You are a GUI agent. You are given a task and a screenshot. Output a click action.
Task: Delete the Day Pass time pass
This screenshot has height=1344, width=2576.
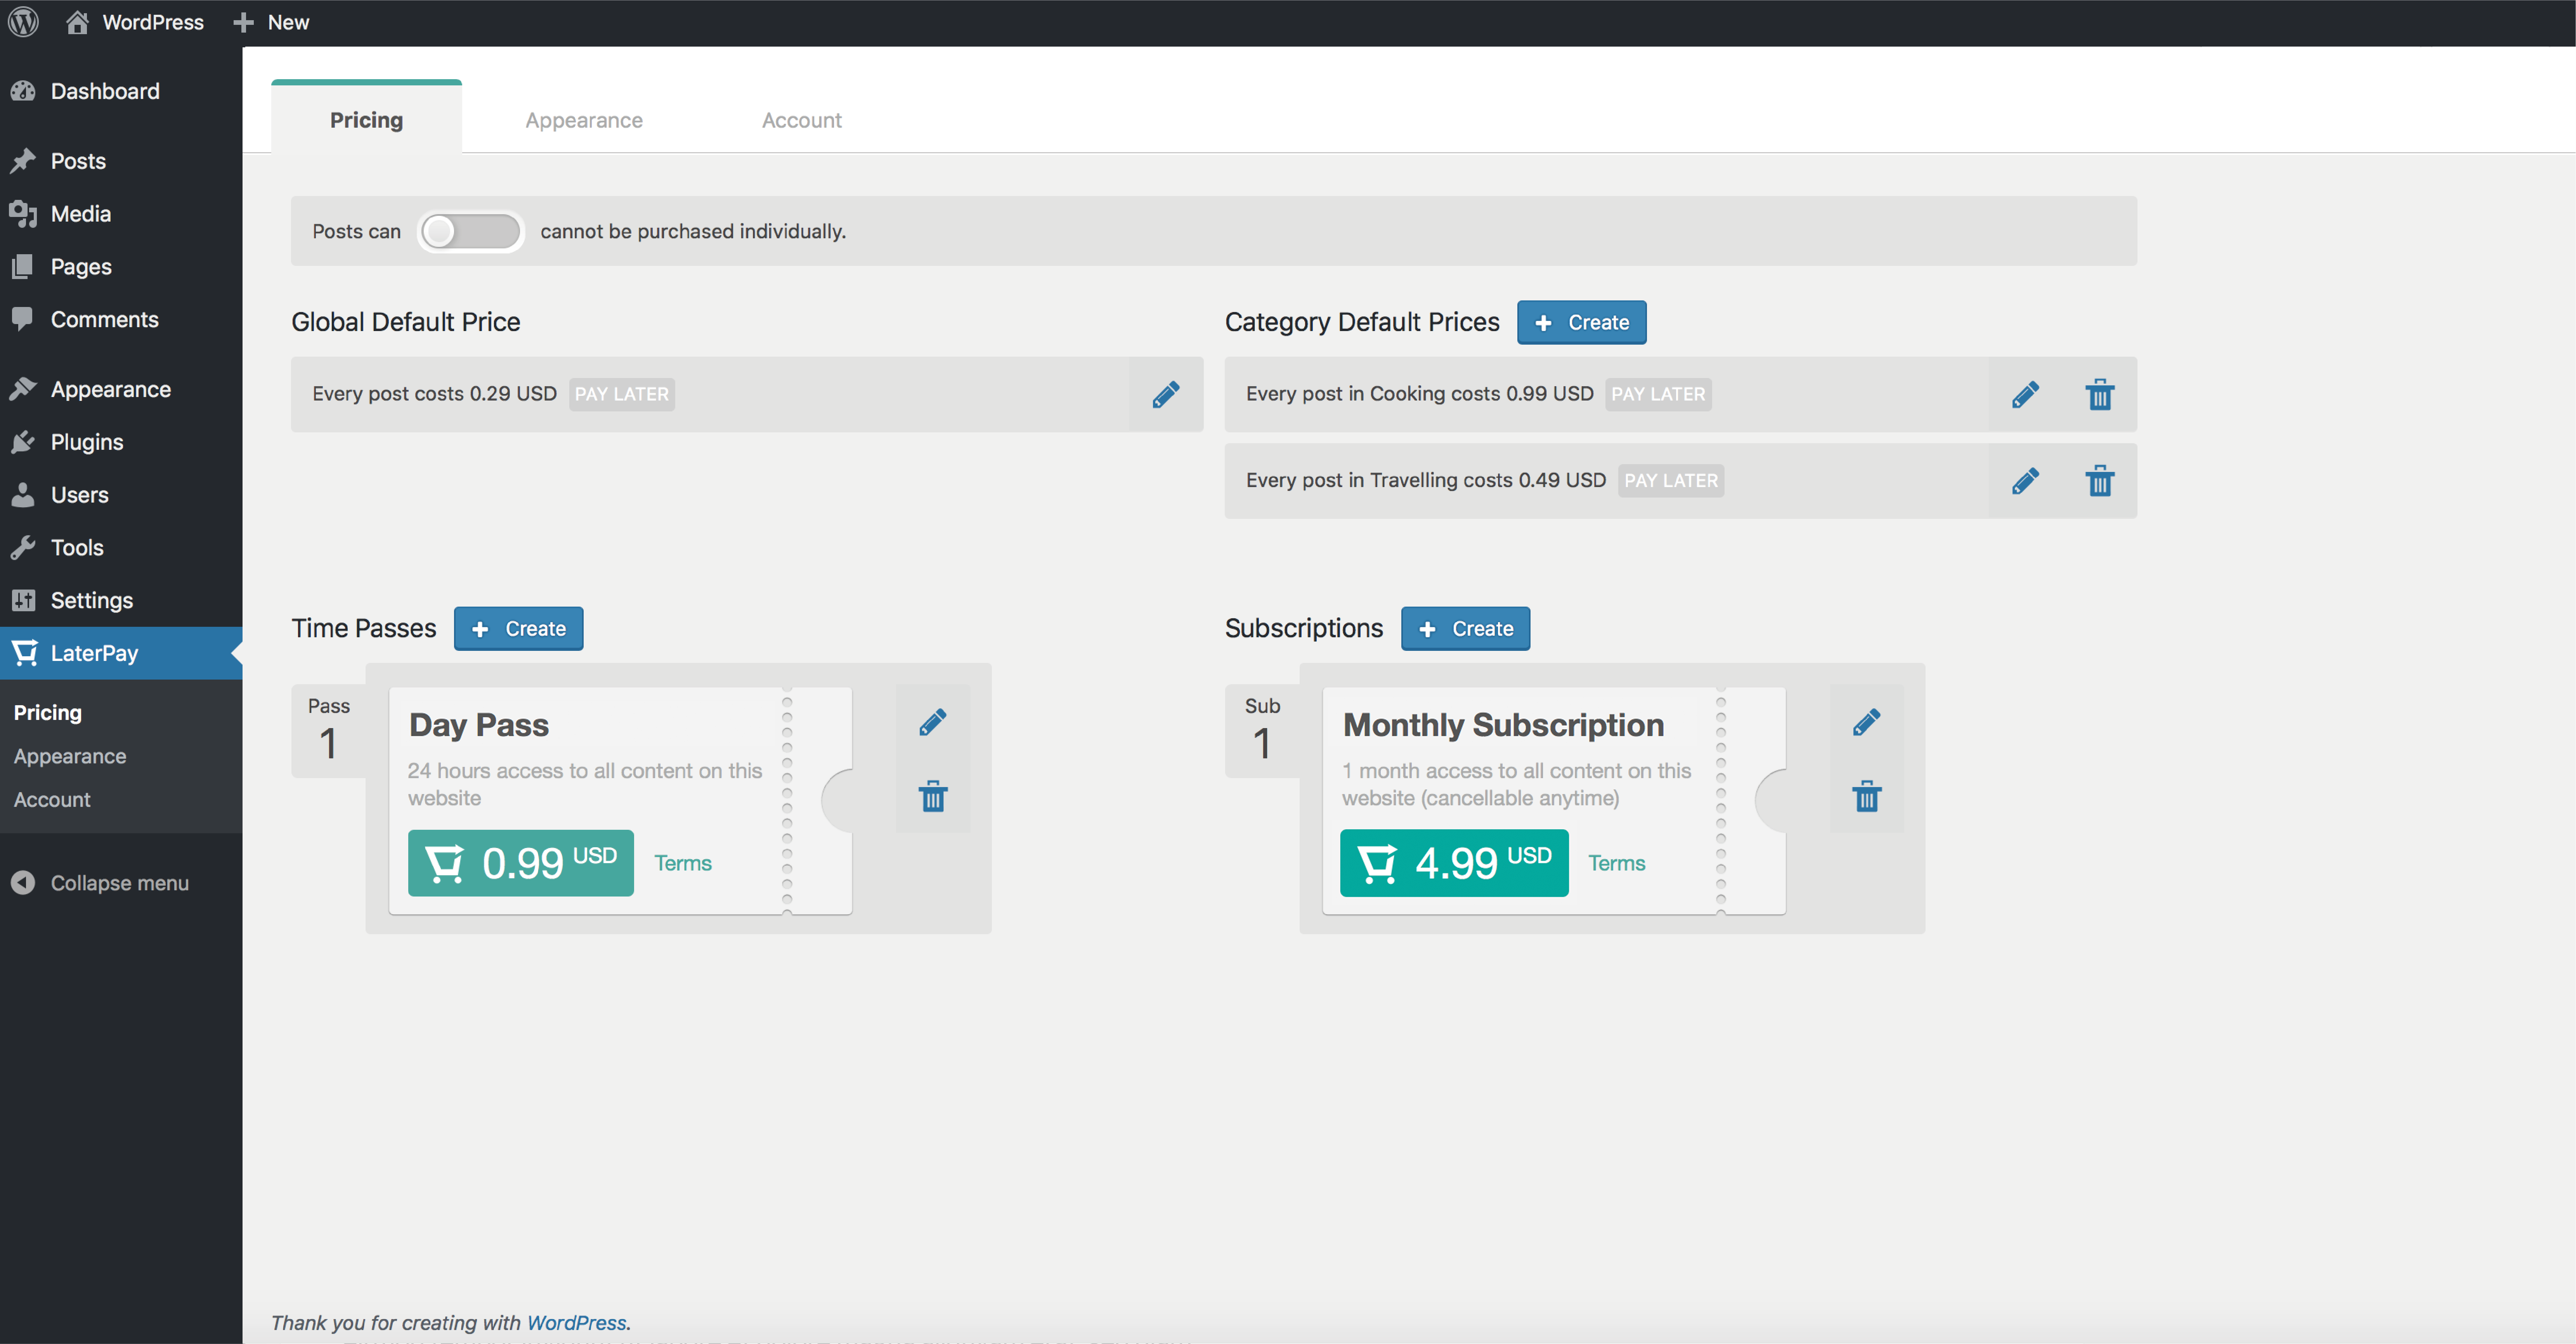click(932, 797)
